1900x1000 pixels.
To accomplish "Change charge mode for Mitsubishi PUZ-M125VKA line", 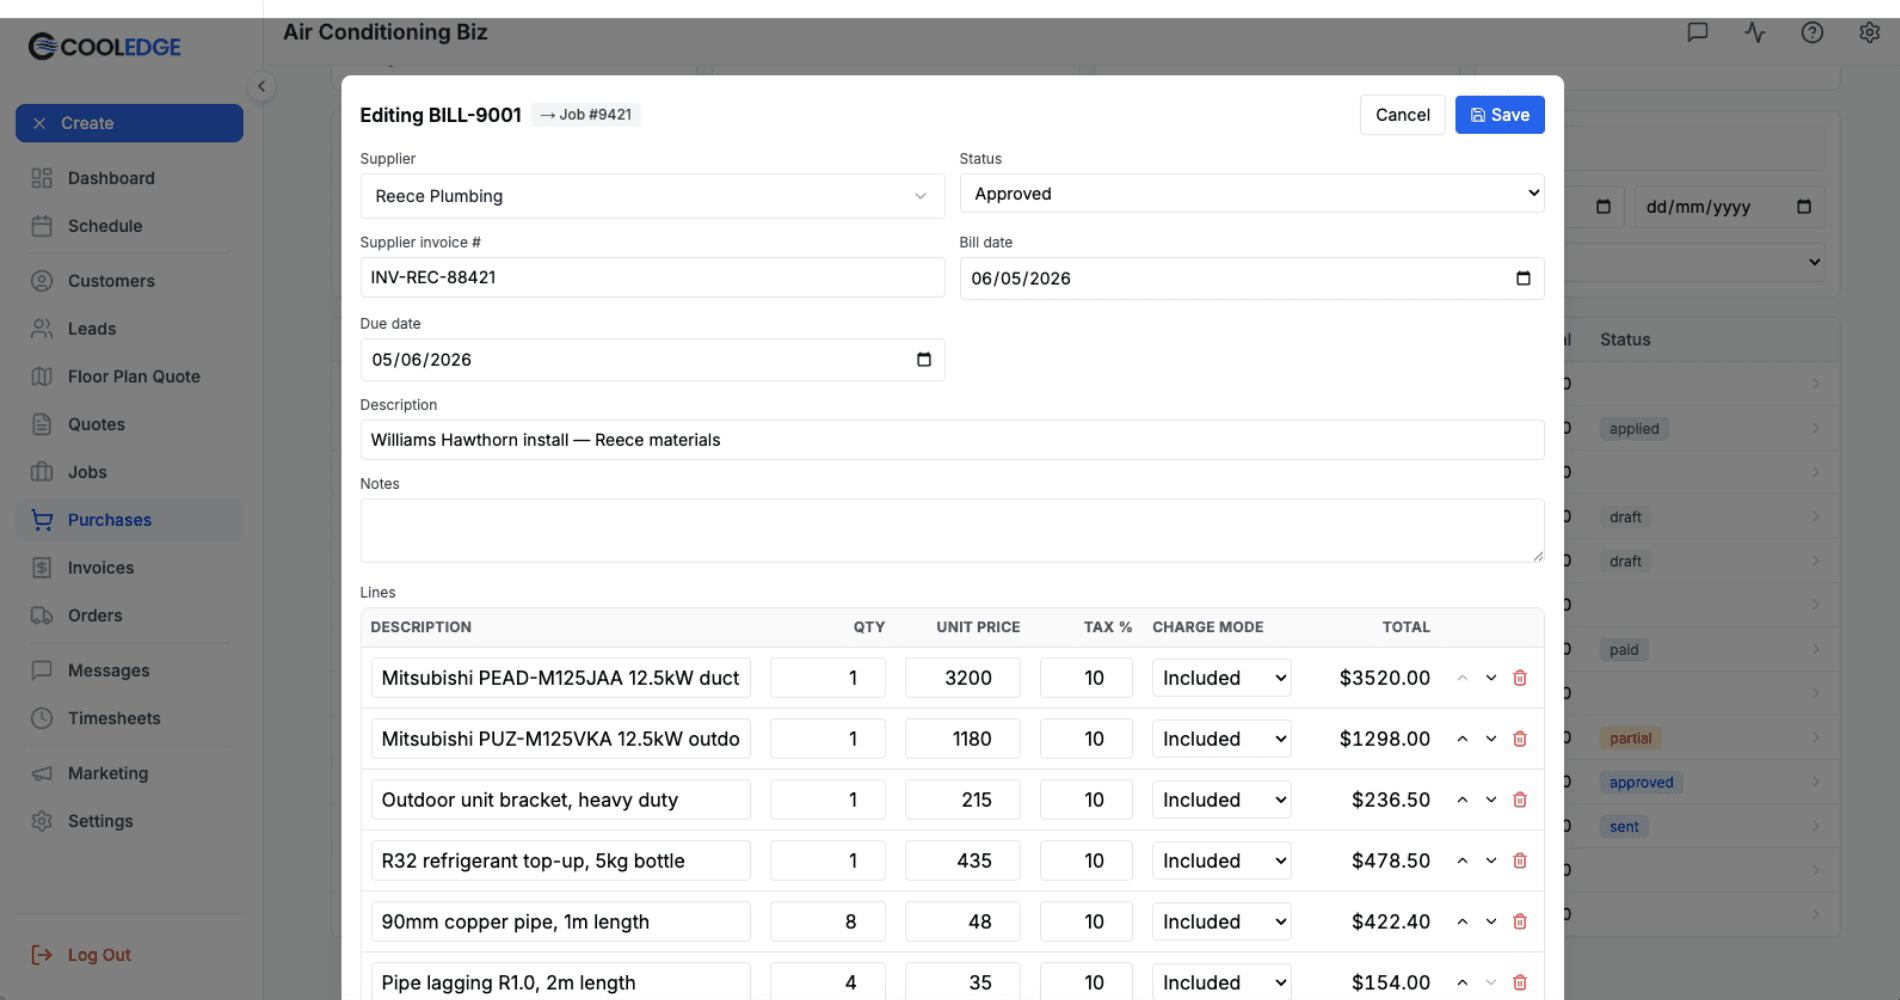I will coord(1221,739).
